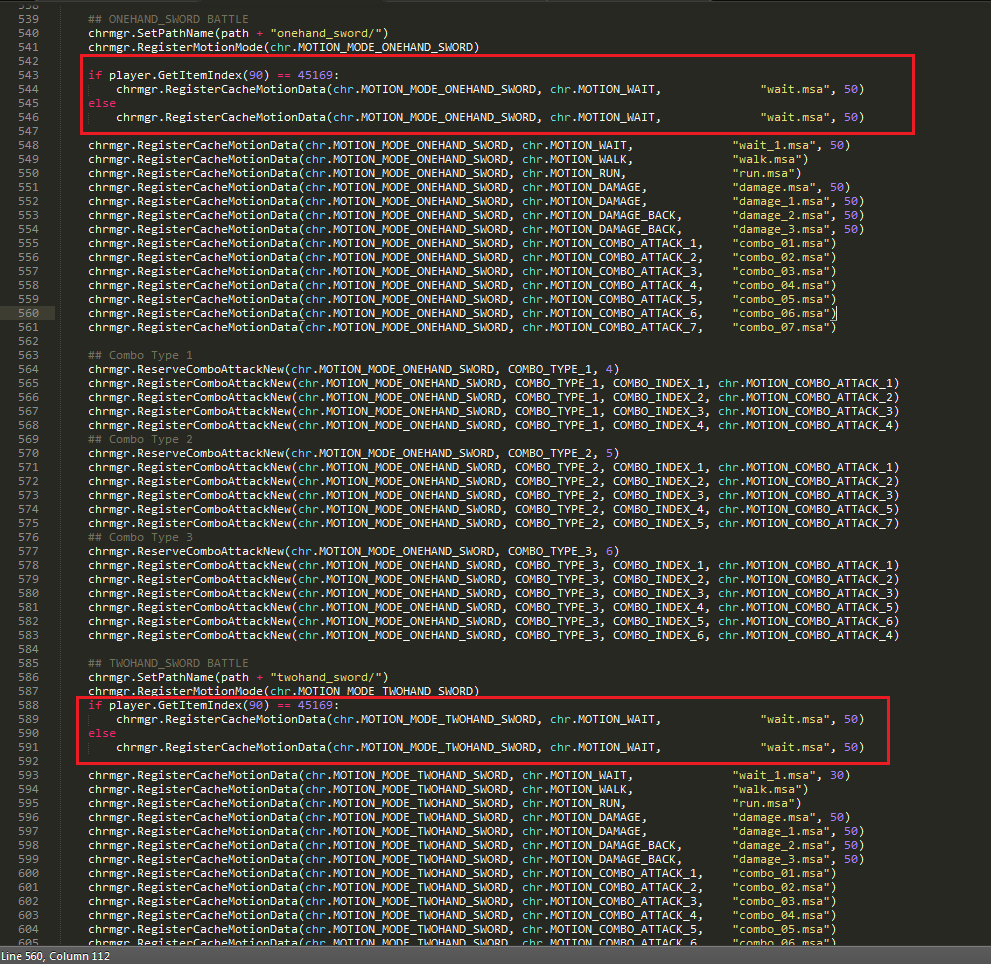The image size is (991, 964).
Task: Click ReserveComboAttackNew on line 564
Action: (211, 369)
